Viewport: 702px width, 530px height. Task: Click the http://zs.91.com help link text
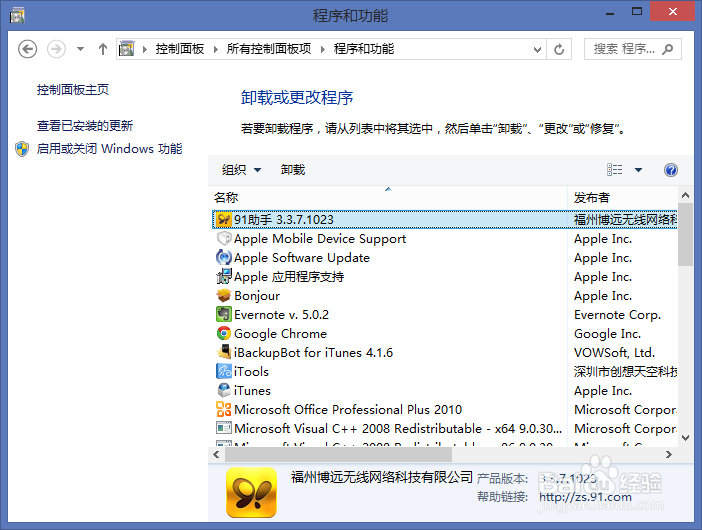point(585,497)
